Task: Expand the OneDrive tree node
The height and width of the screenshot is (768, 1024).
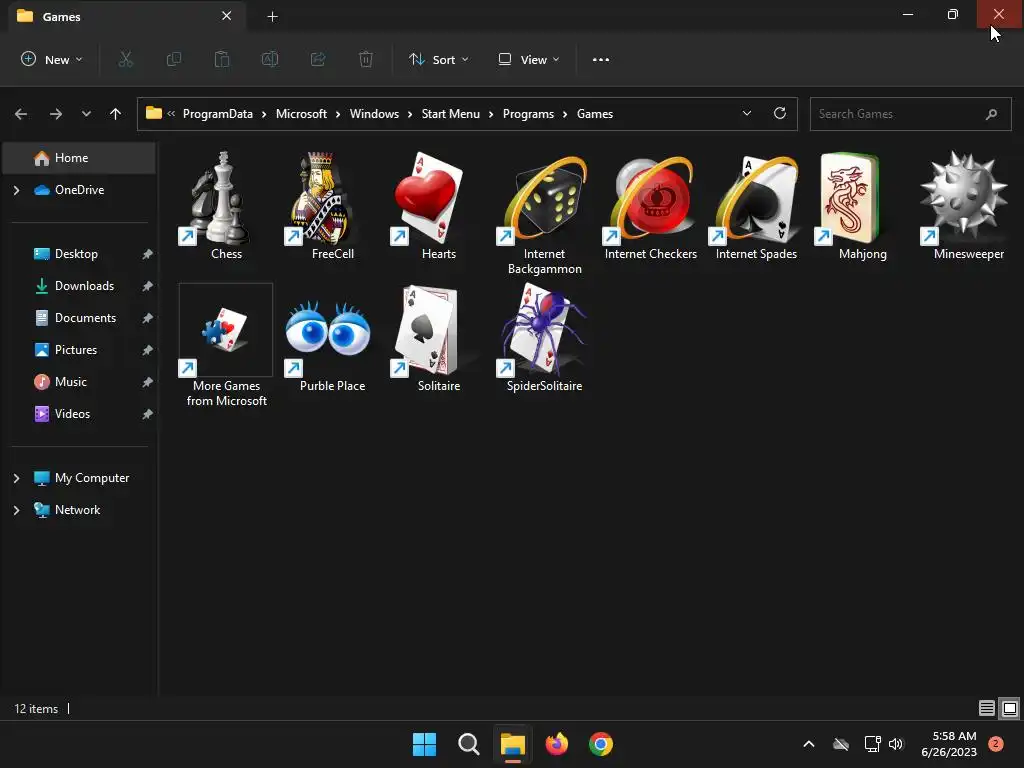Action: pos(16,190)
